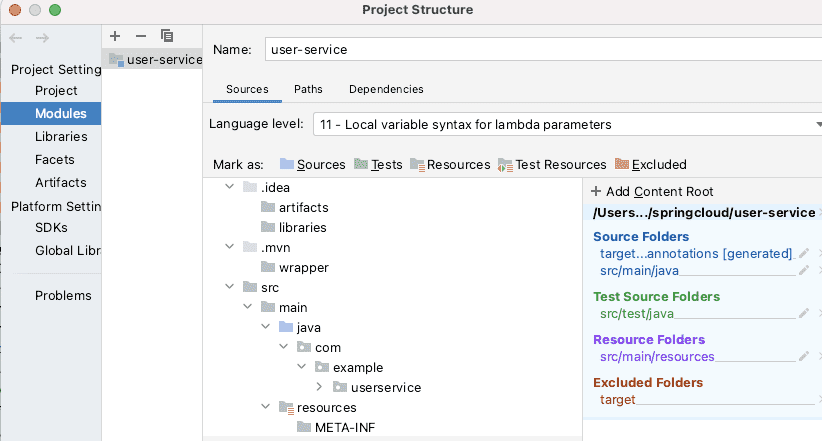Image resolution: width=822 pixels, height=441 pixels.
Task: Collapse the example package node
Action: coord(301,367)
